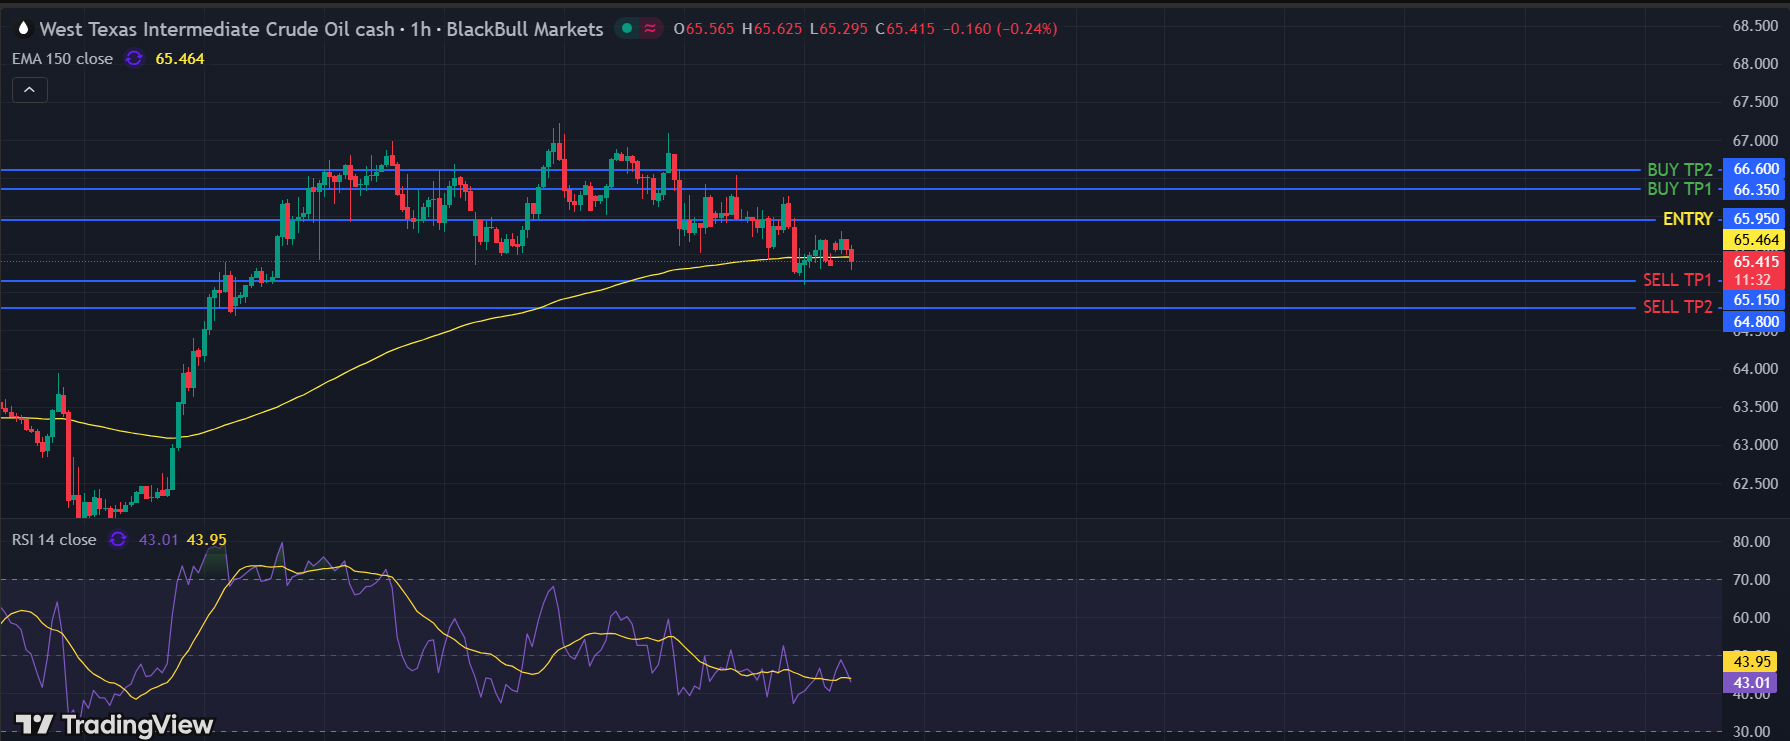Click the crude oil drop symbol icon
The image size is (1790, 741).
tap(23, 29)
